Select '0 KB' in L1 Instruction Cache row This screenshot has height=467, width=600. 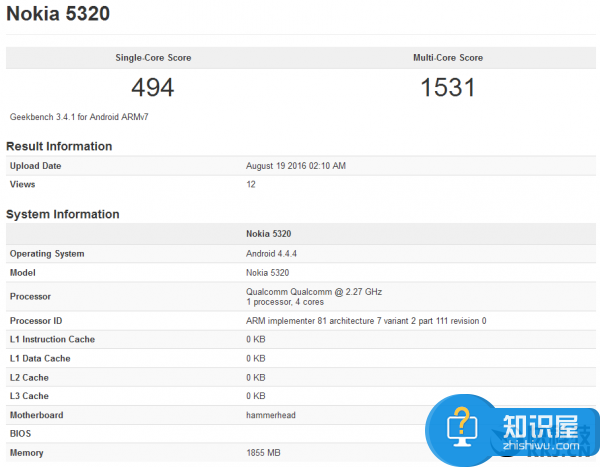(x=256, y=340)
